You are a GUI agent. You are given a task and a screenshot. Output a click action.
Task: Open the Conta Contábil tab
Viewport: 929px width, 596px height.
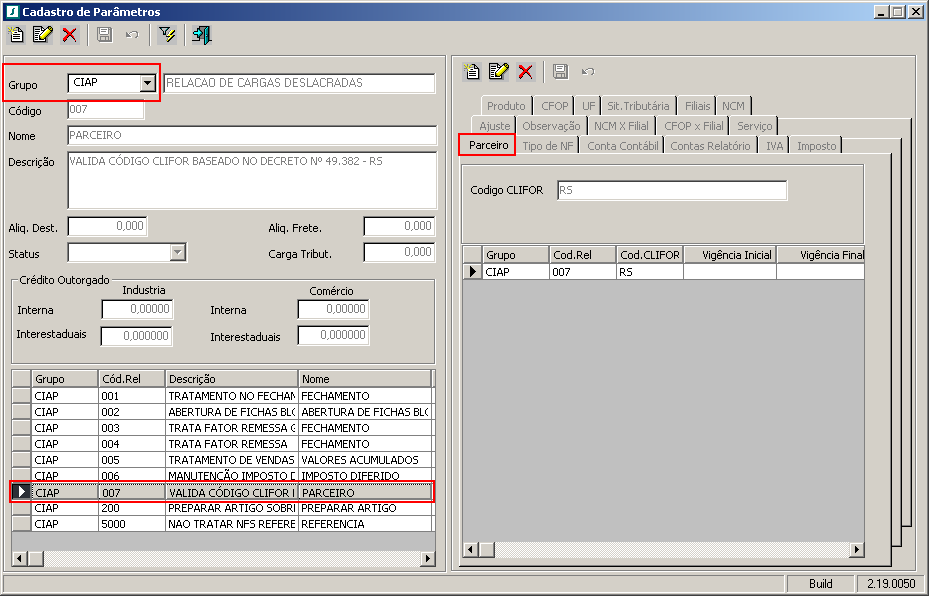tap(622, 146)
